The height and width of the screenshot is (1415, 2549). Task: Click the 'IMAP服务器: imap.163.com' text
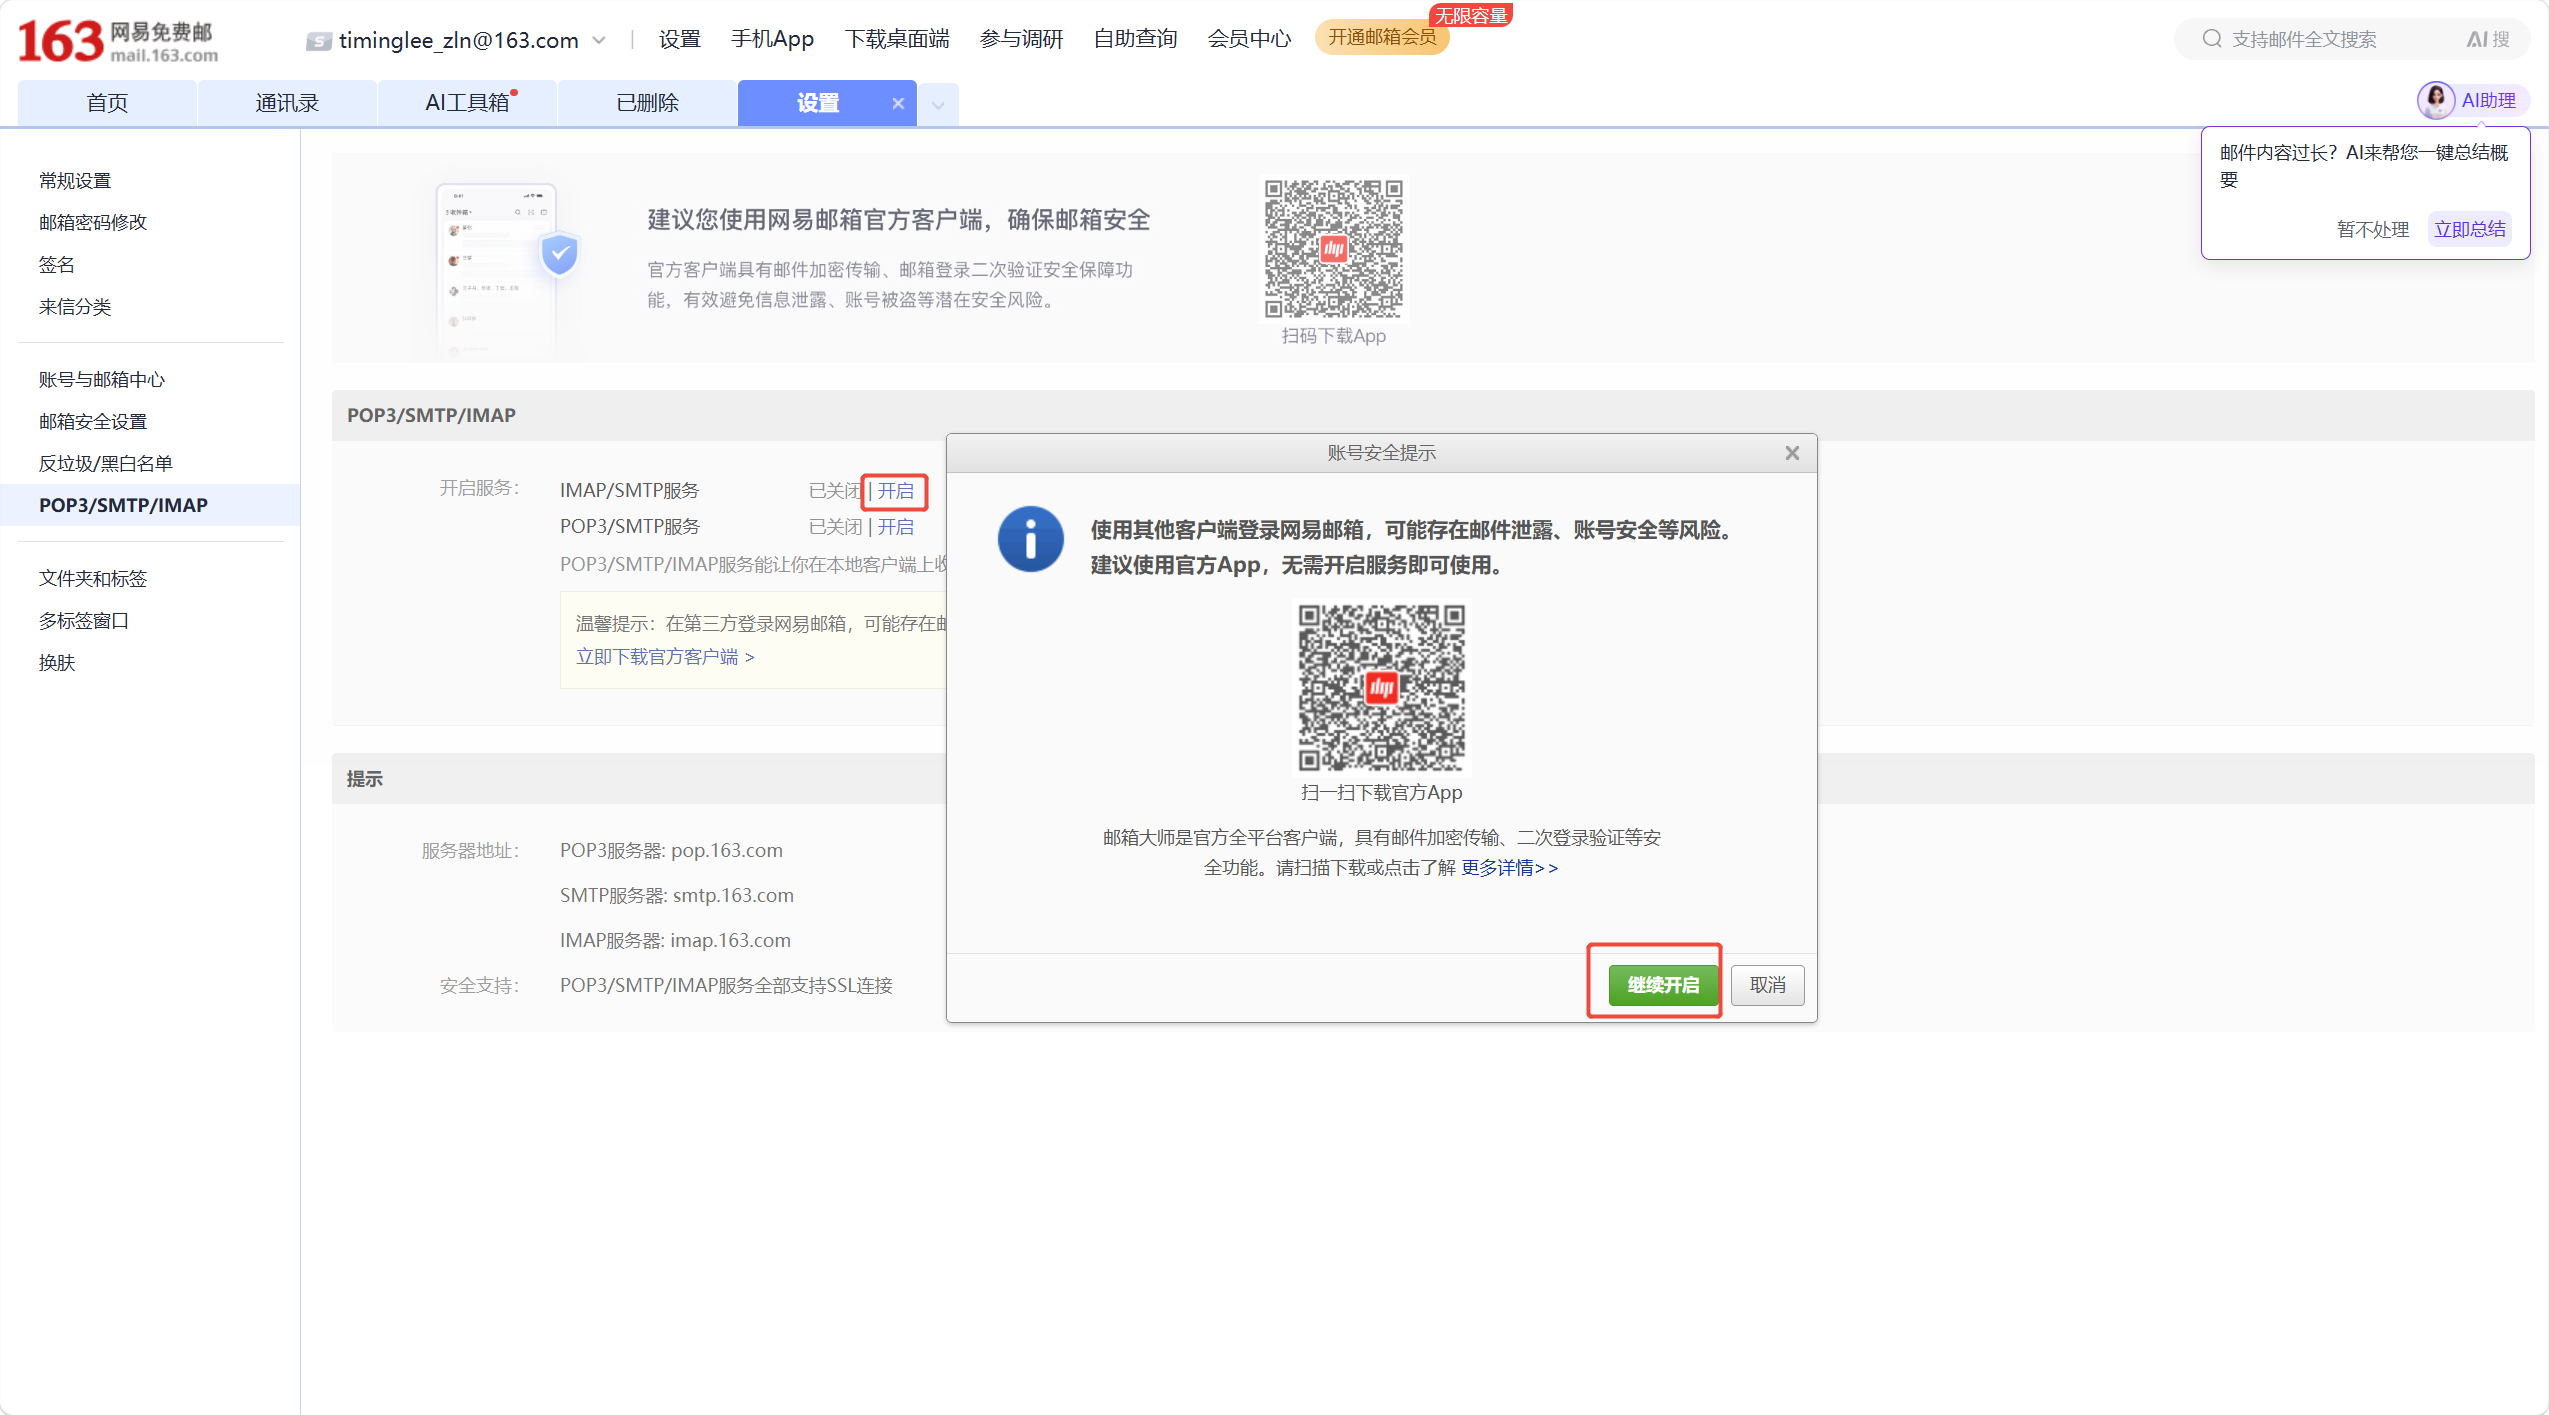(675, 940)
